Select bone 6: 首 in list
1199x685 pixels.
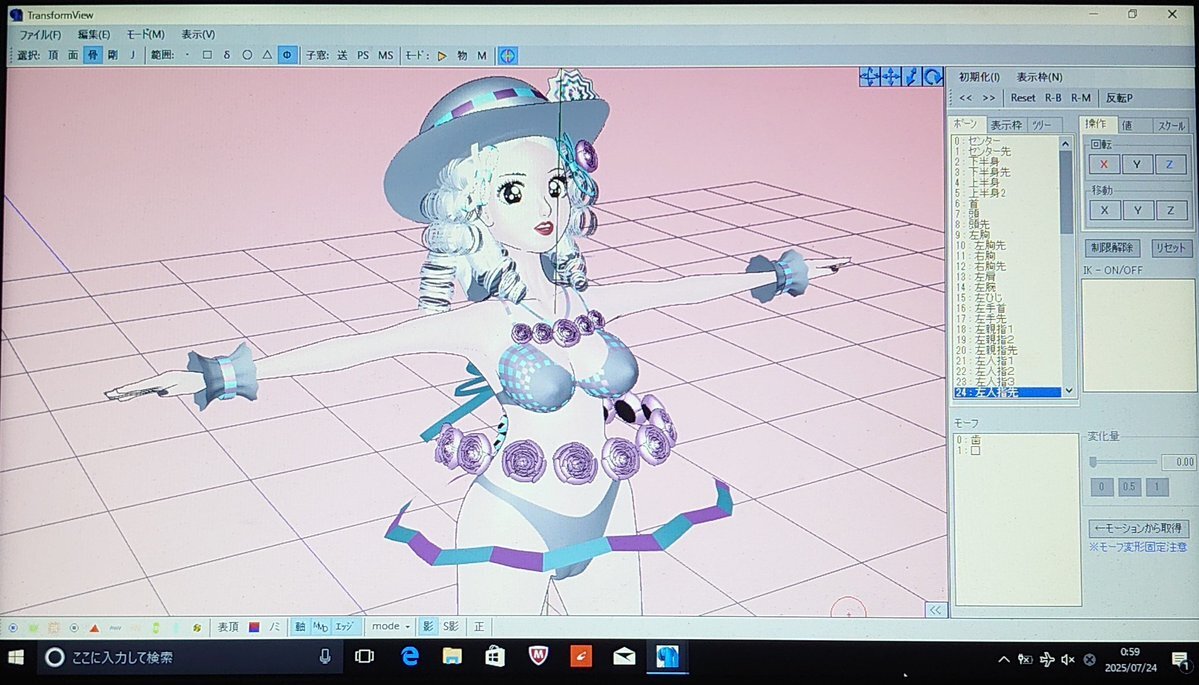[x=1006, y=204]
